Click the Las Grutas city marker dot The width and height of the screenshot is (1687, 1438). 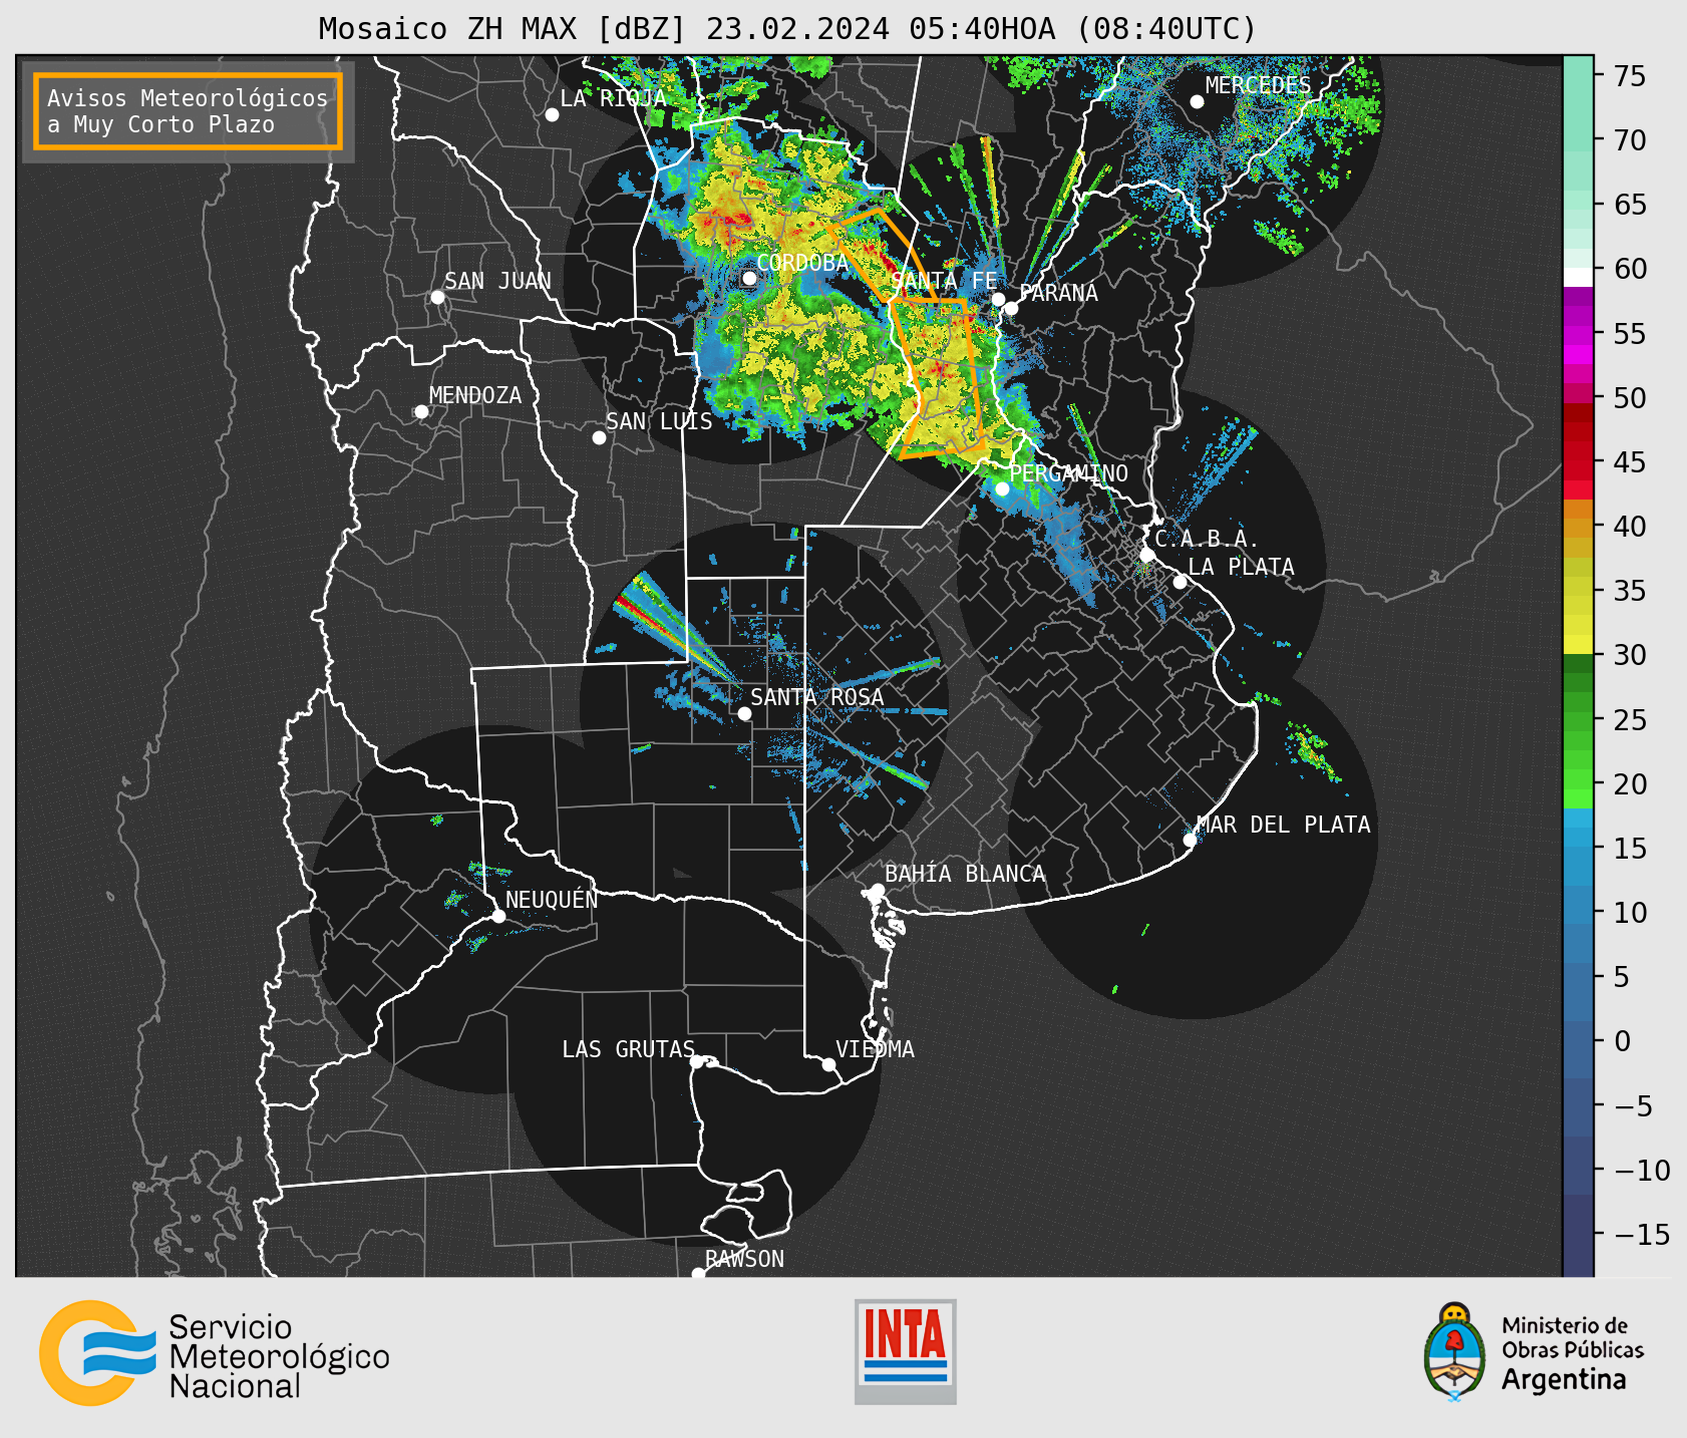pos(697,1062)
